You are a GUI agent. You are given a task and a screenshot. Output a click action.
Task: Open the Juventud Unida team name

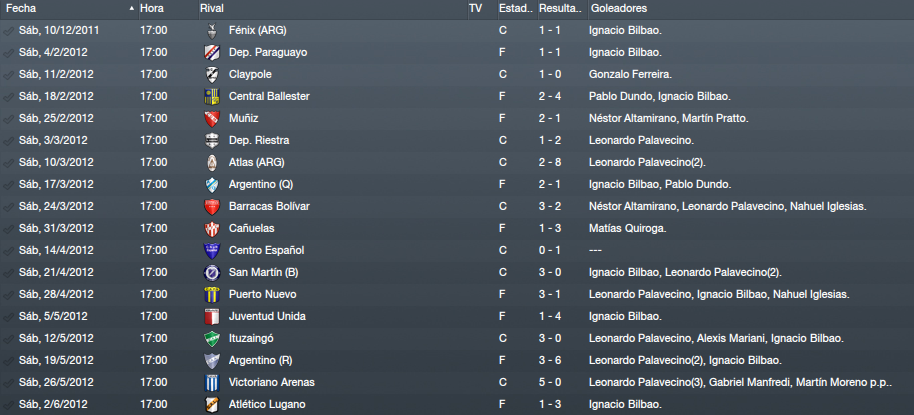click(x=268, y=316)
